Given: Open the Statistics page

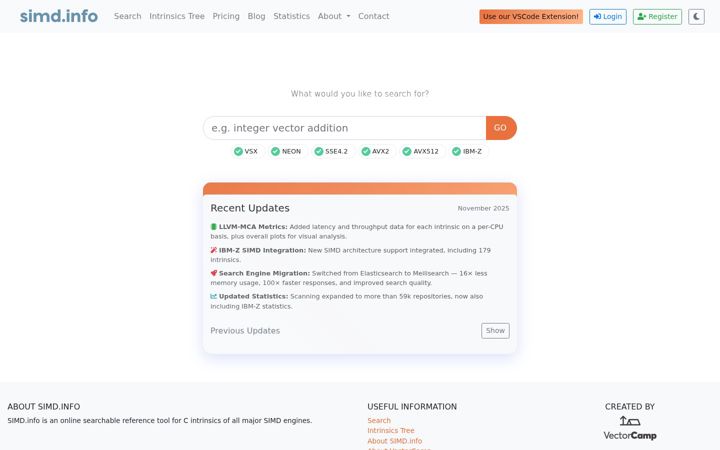Looking at the screenshot, I should [292, 16].
